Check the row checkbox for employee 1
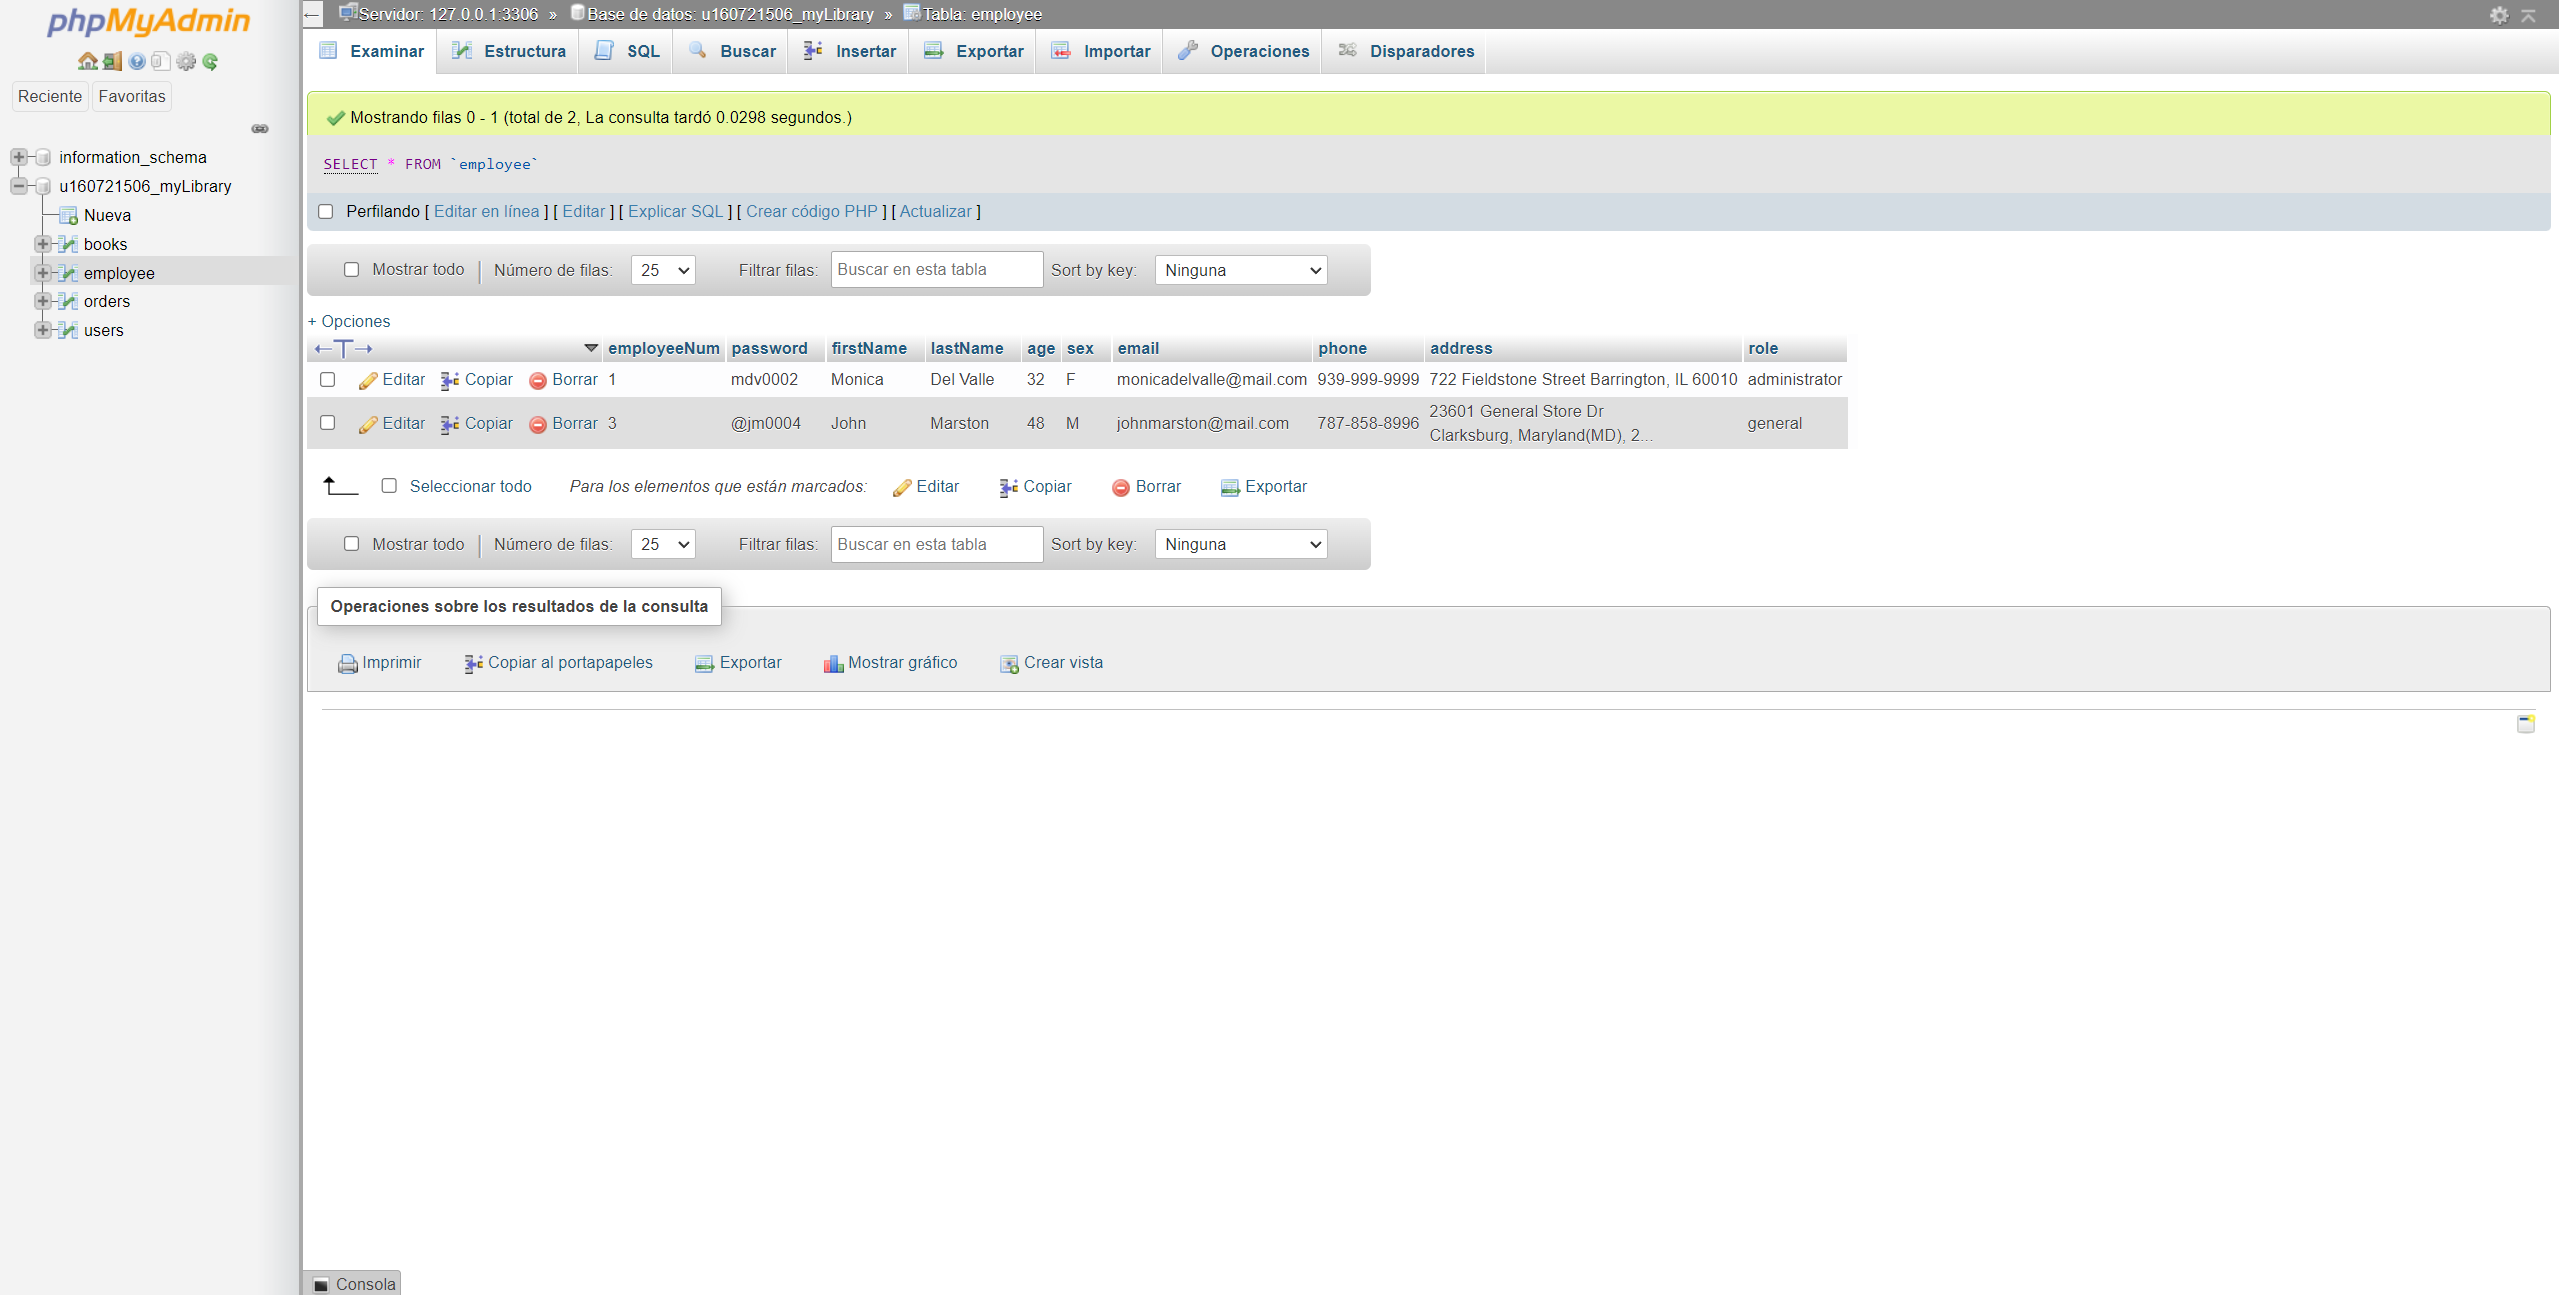2559x1295 pixels. (x=327, y=380)
